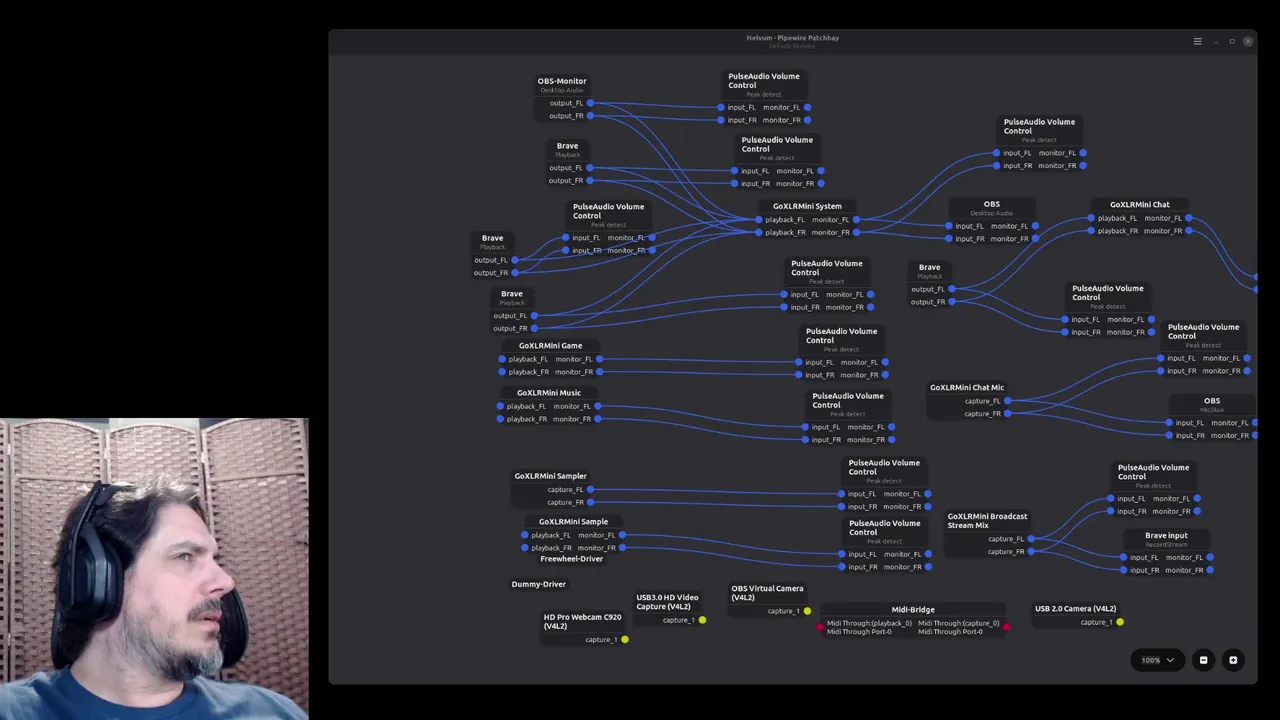Click Brave input node's monitor_FR port dot
This screenshot has height=720, width=1280.
(x=1210, y=570)
